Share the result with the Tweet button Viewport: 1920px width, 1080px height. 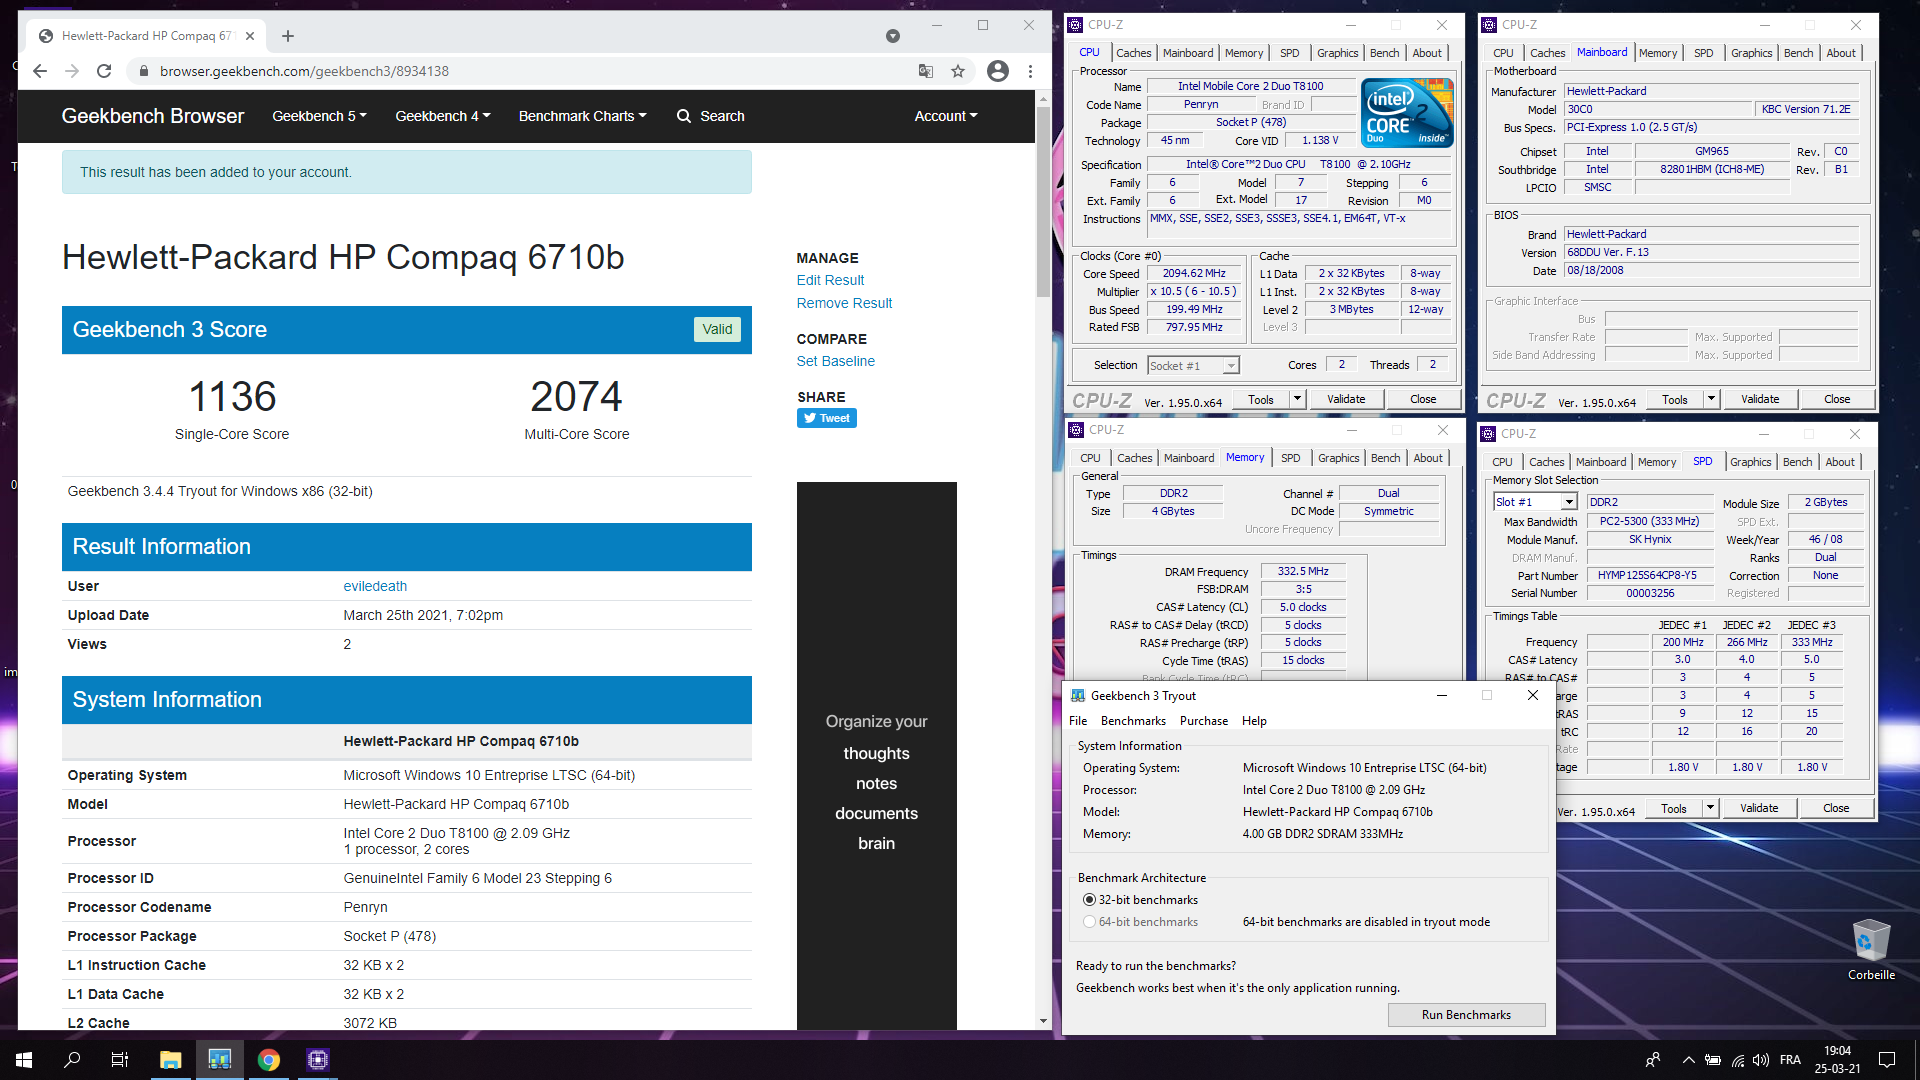click(x=827, y=418)
